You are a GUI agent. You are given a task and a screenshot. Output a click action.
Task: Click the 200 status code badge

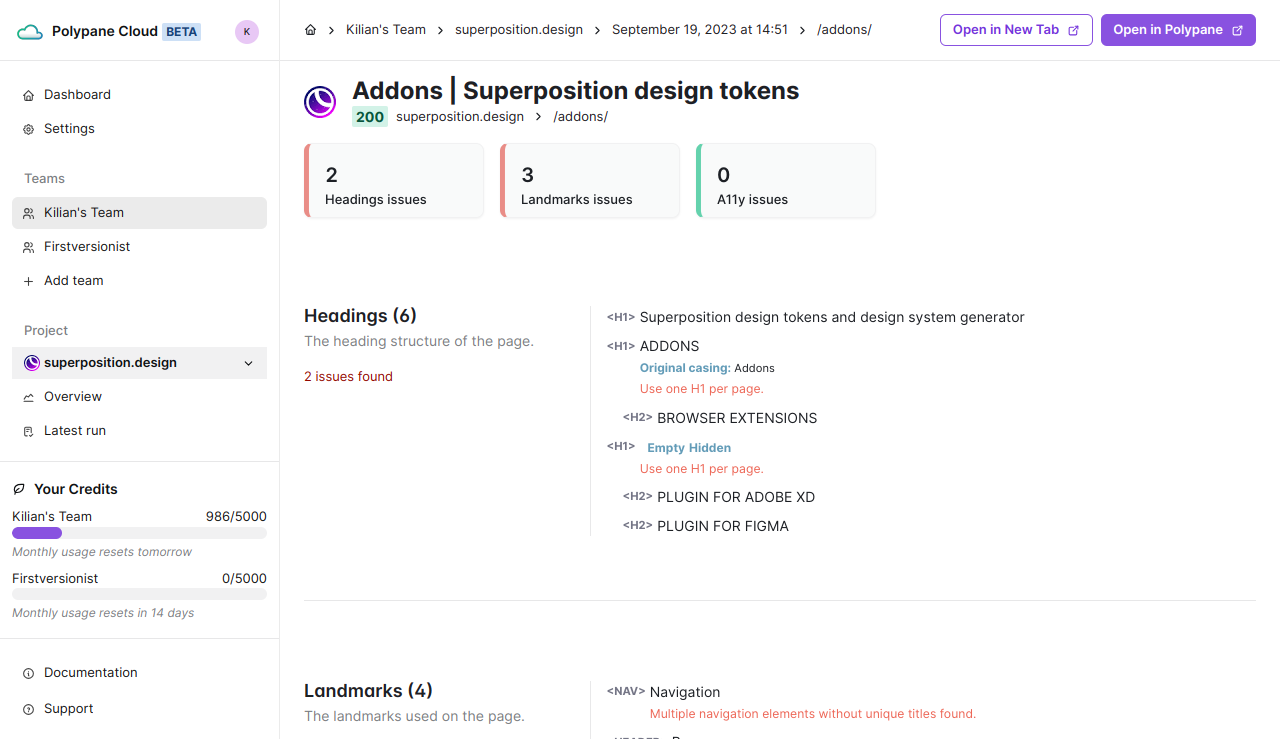(370, 117)
